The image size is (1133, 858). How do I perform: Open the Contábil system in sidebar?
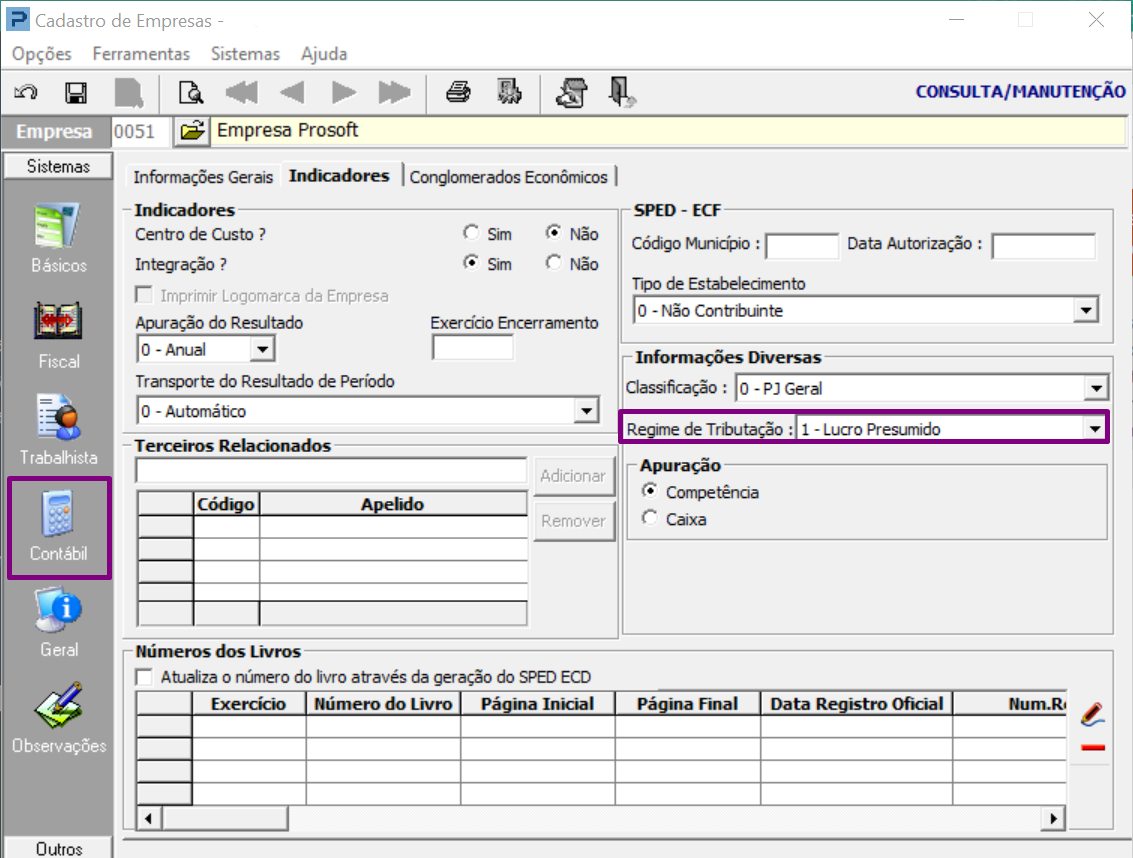[x=59, y=528]
